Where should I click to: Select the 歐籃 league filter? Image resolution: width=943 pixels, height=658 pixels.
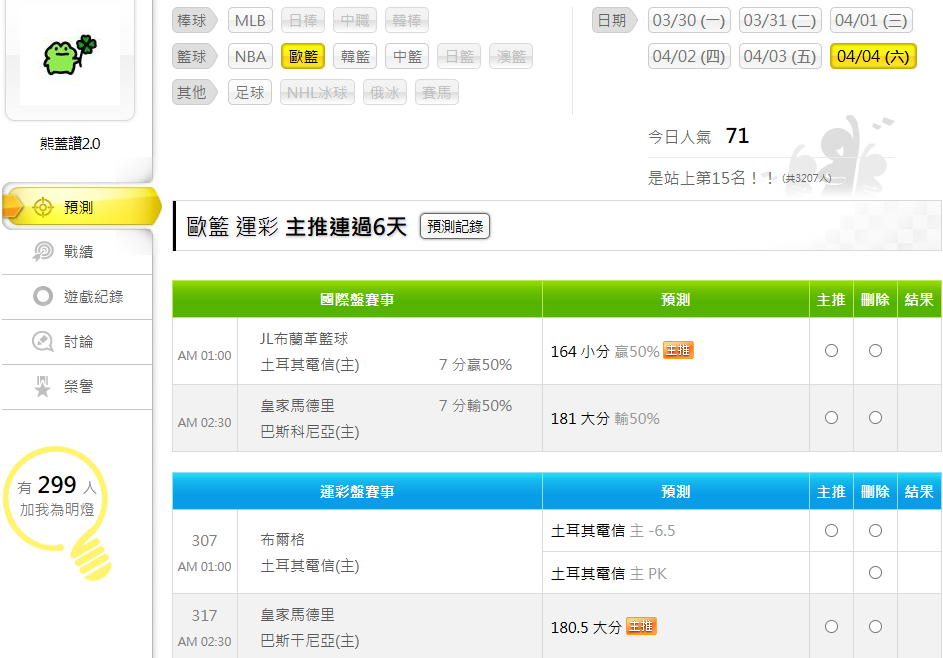(303, 57)
